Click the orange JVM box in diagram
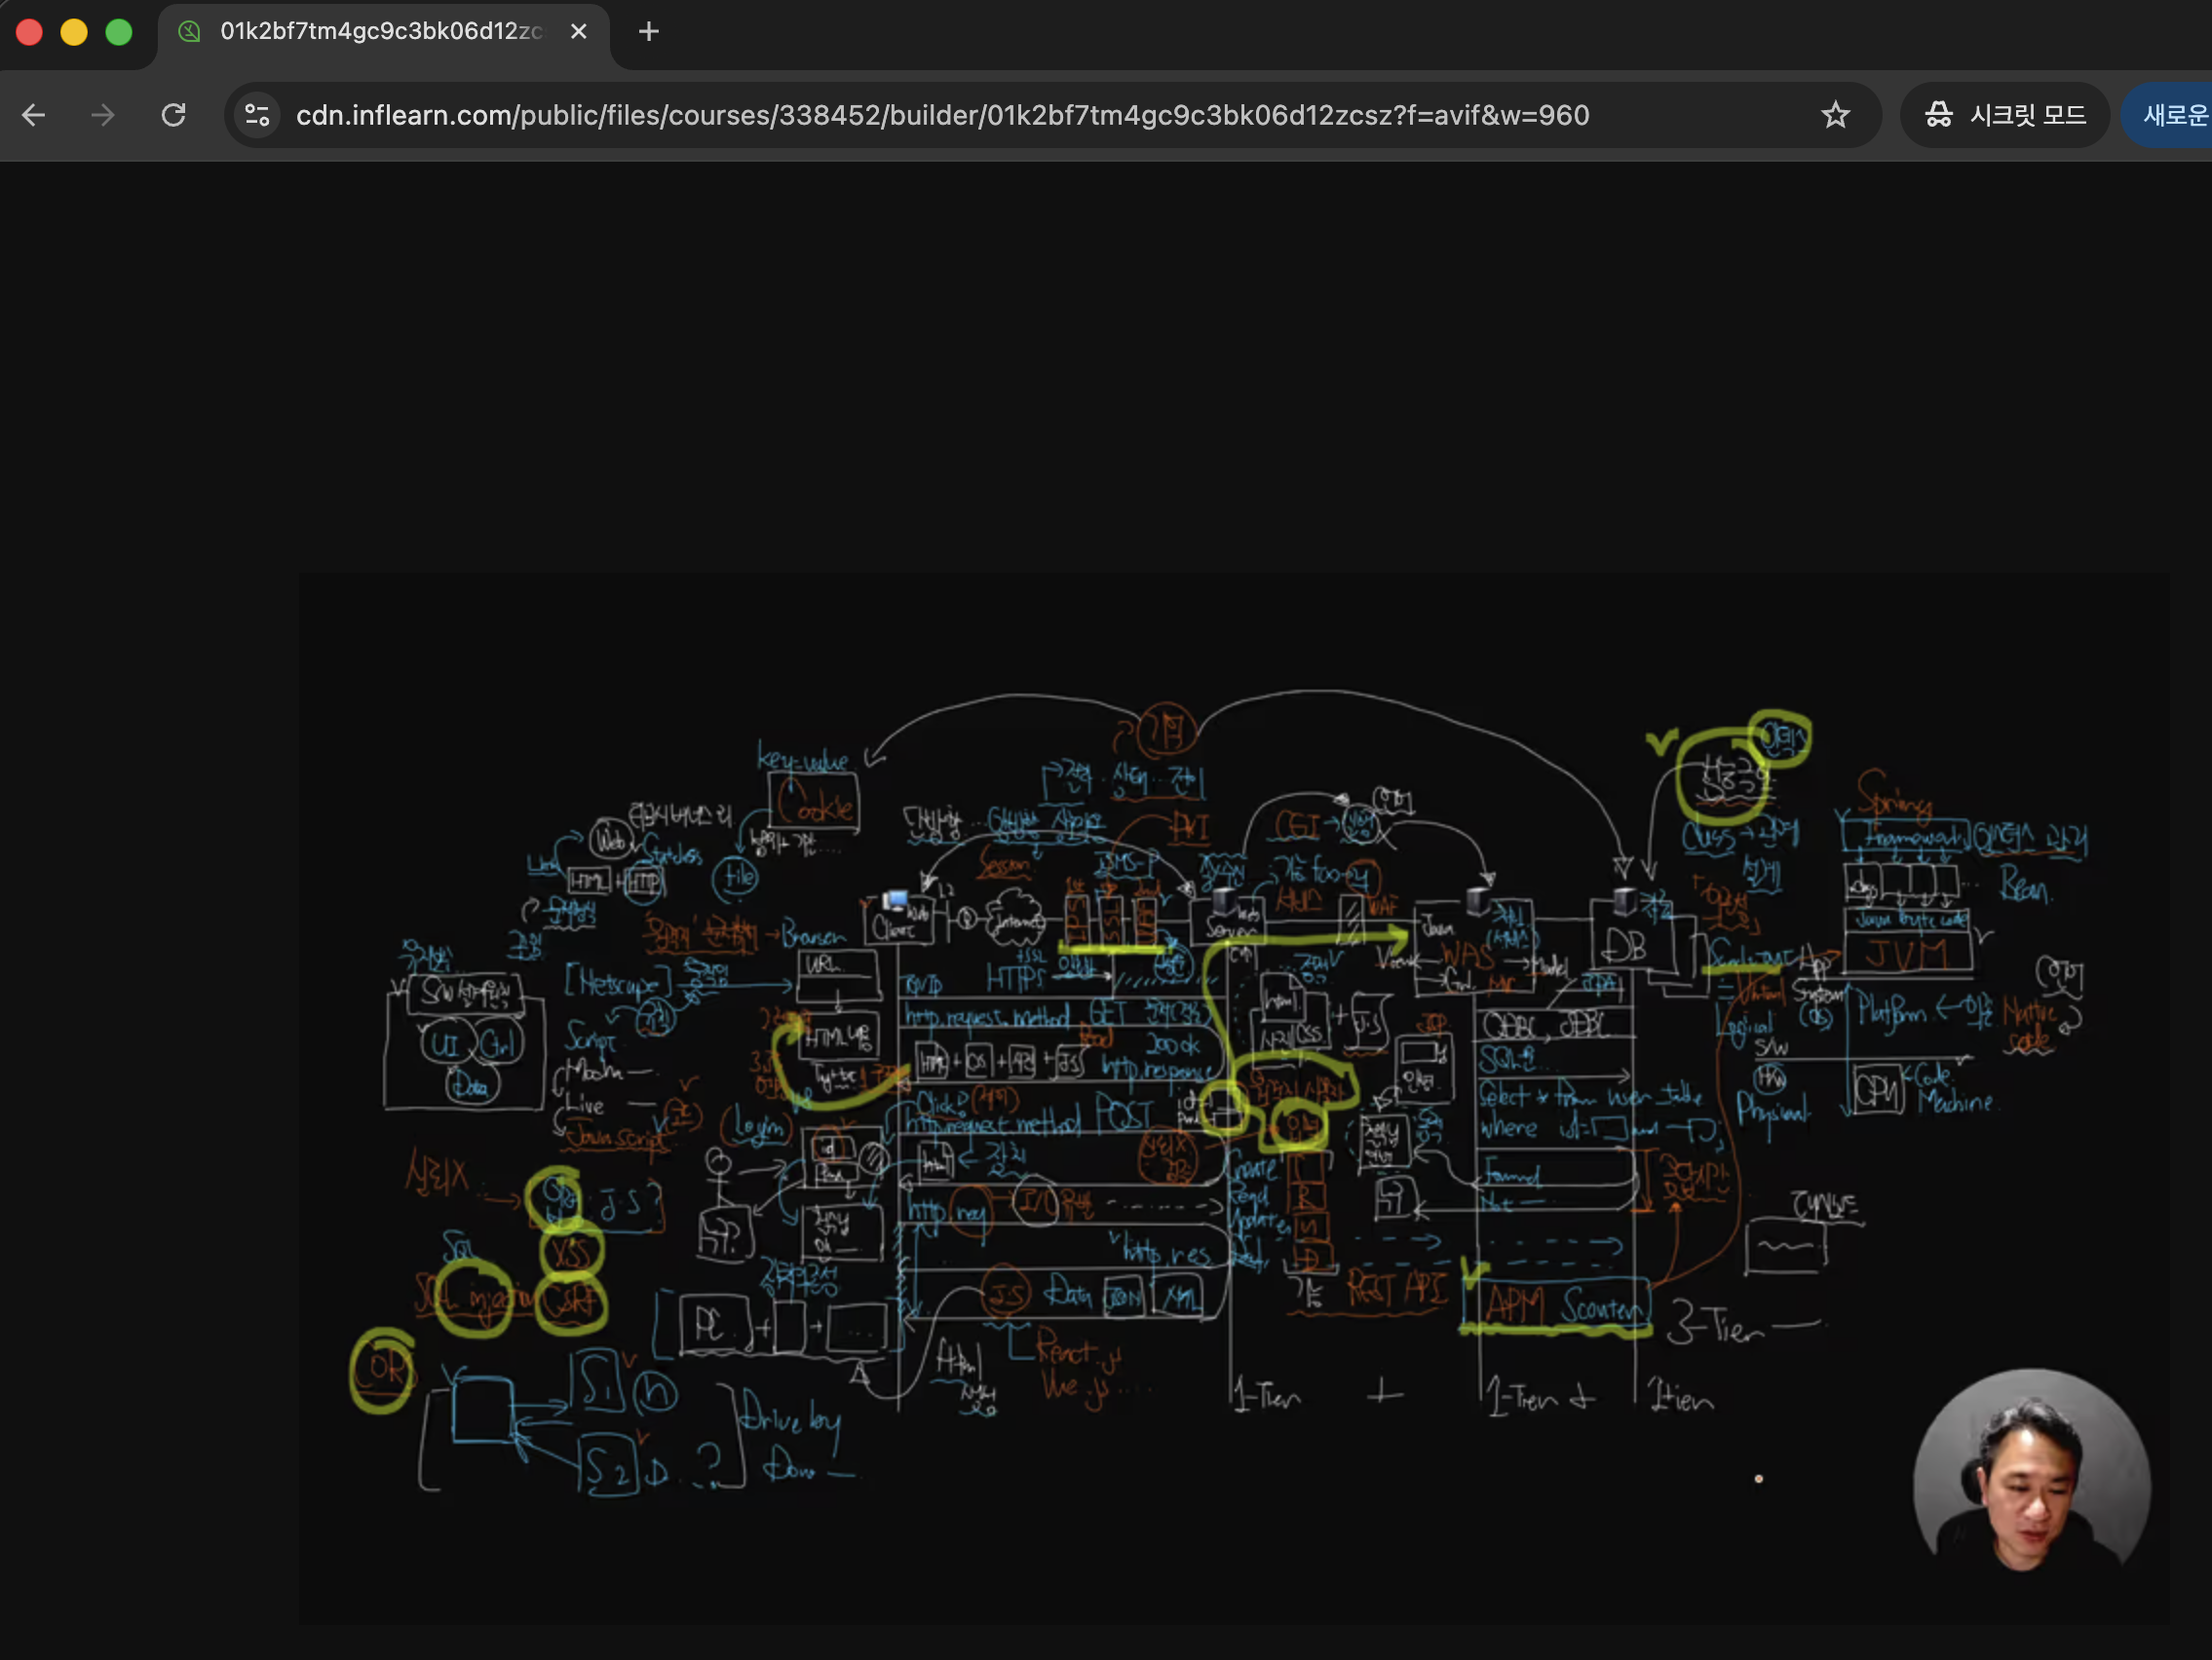 pos(1906,952)
